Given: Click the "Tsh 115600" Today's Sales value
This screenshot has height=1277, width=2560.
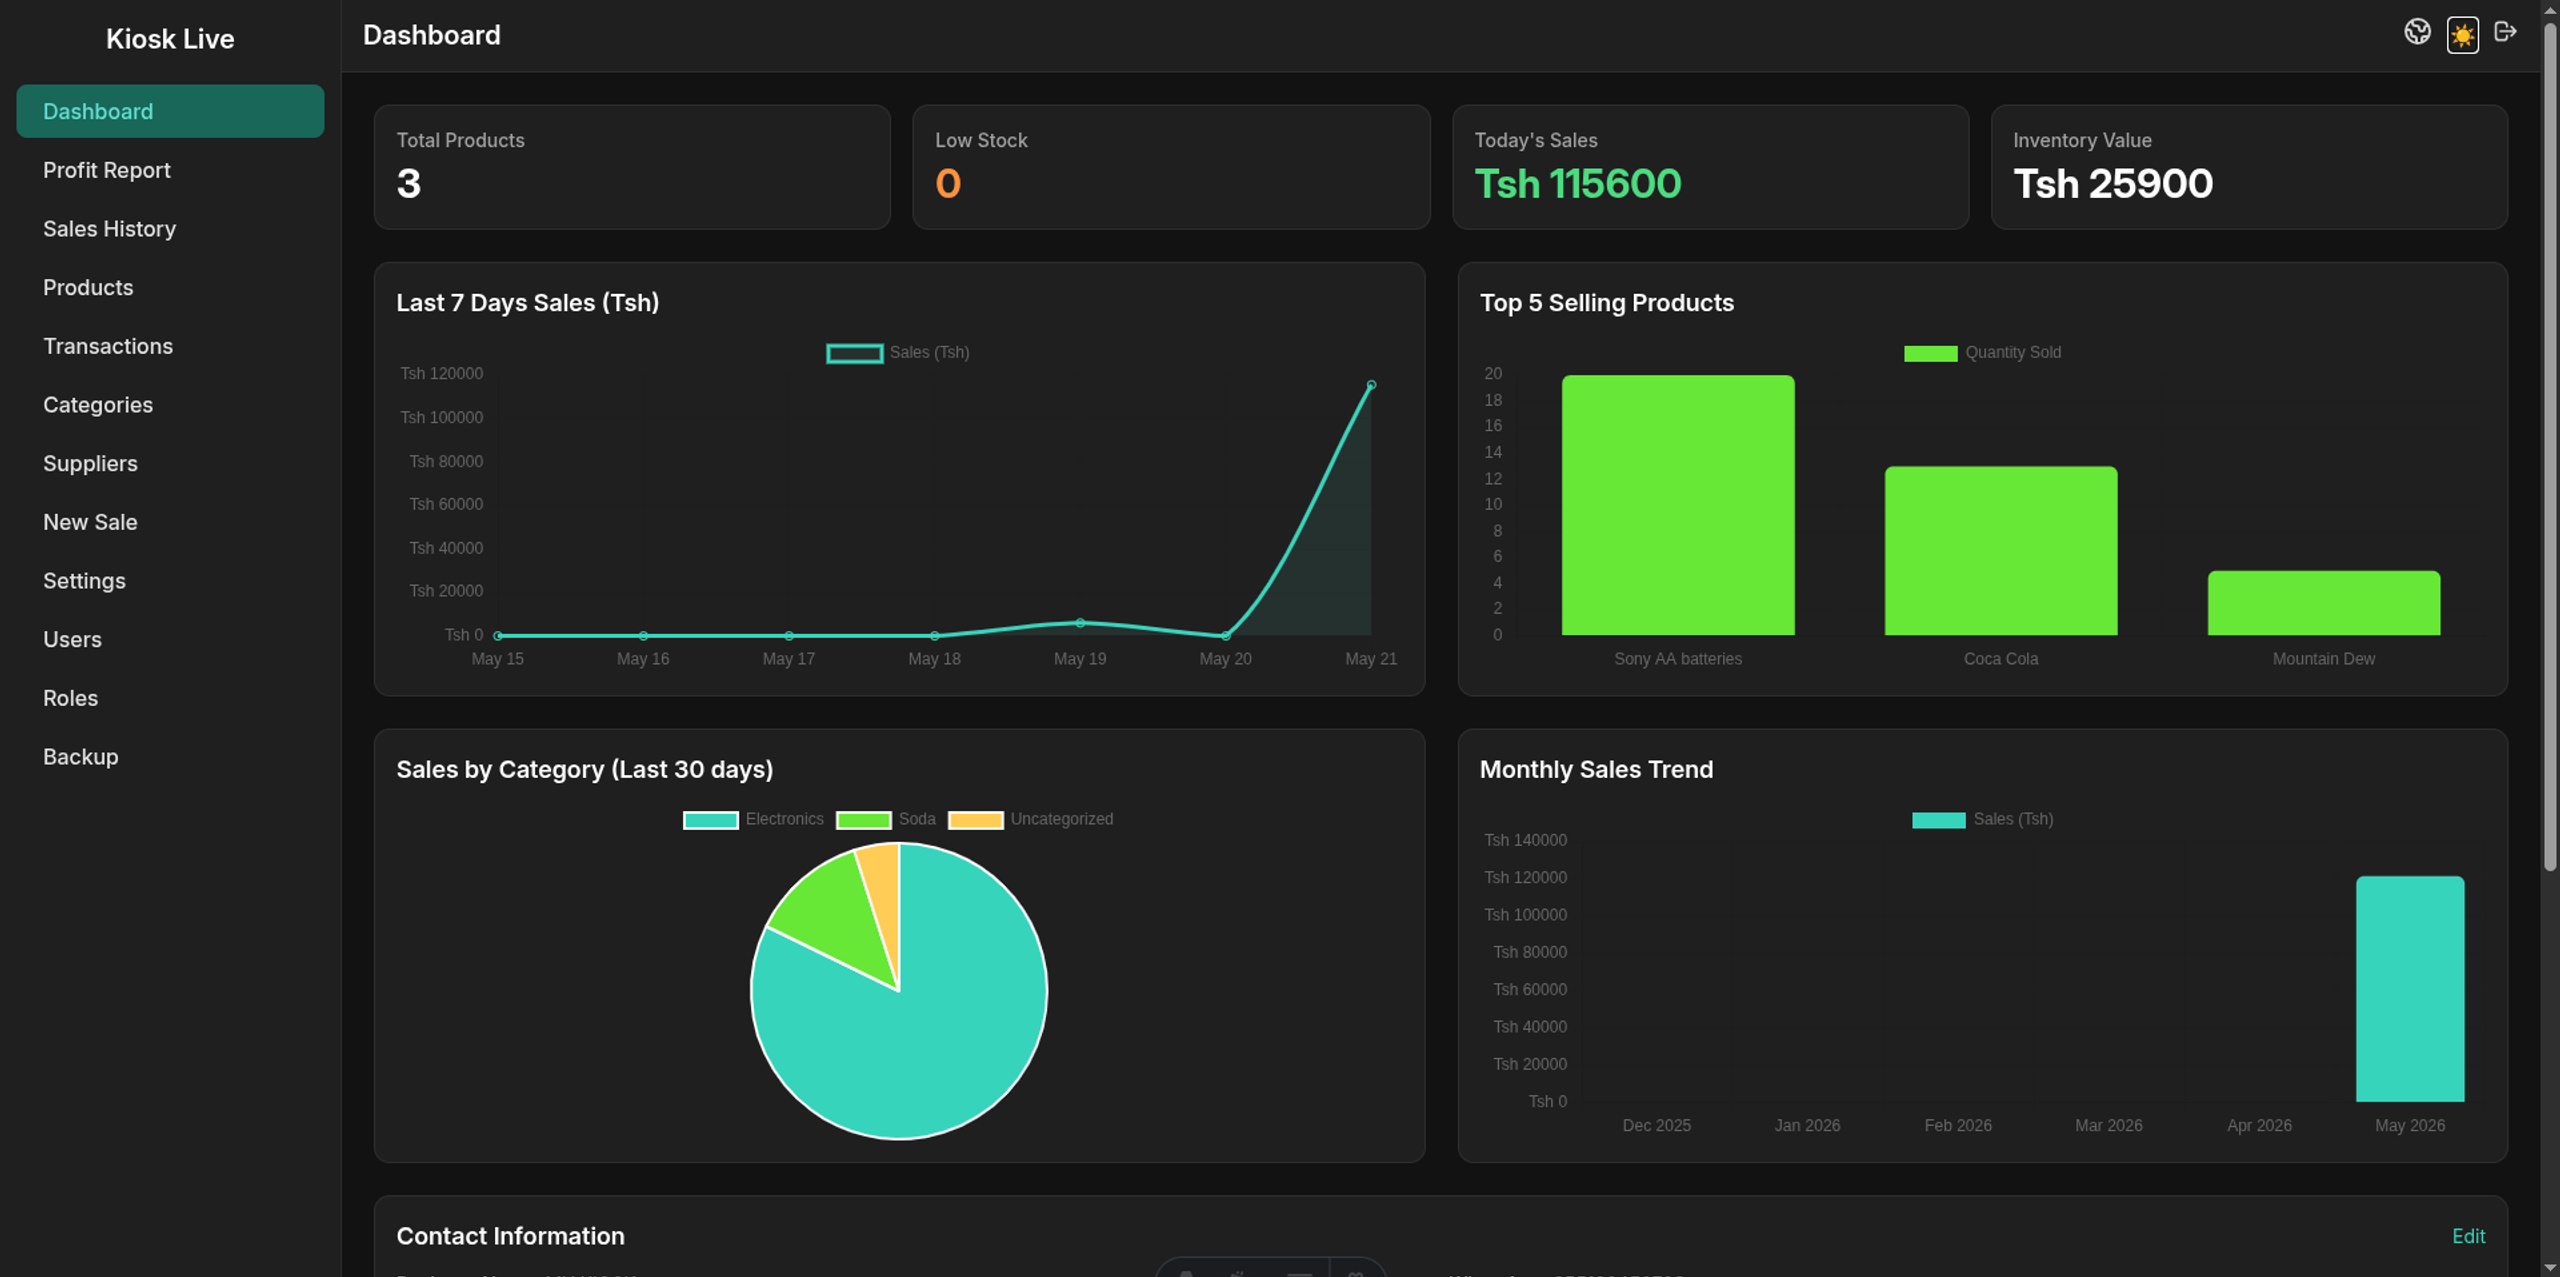Looking at the screenshot, I should (x=1578, y=184).
